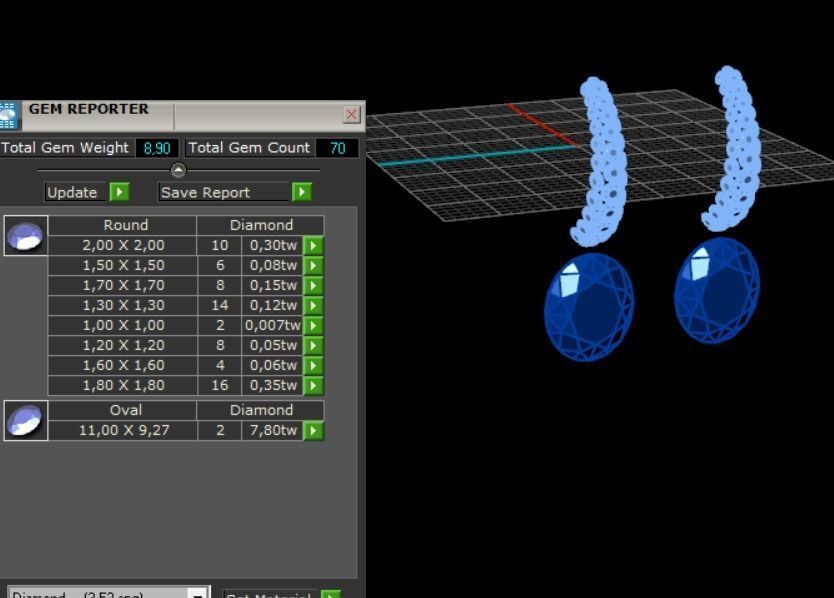Click green arrow for 1,80 X 1,80 row

click(314, 386)
